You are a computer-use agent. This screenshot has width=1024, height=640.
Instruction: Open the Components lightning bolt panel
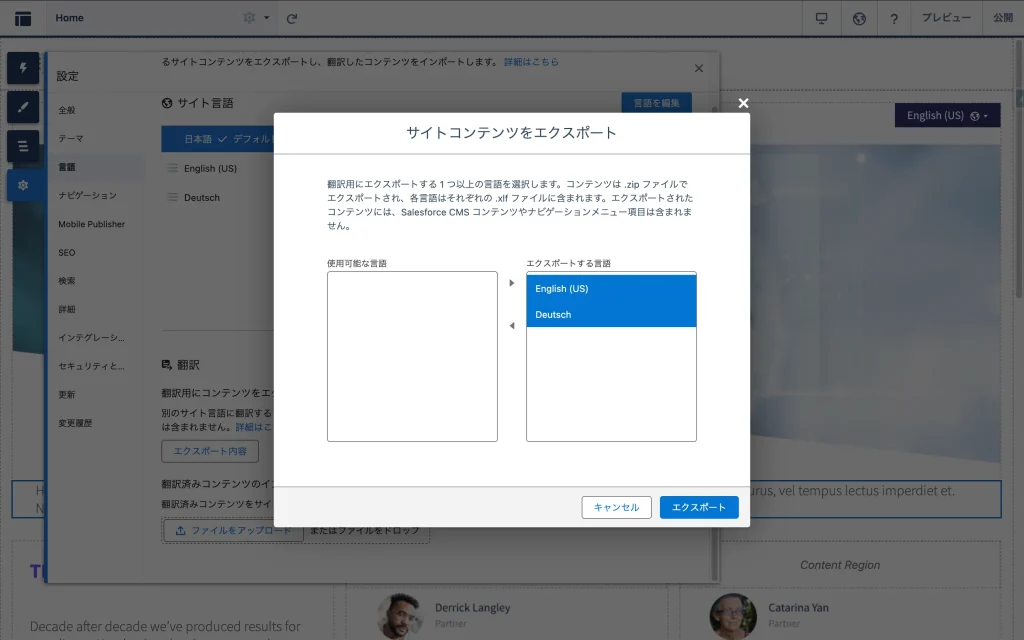pos(23,68)
